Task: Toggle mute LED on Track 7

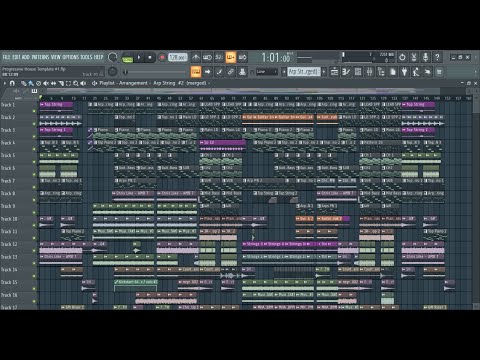Action: [34, 187]
